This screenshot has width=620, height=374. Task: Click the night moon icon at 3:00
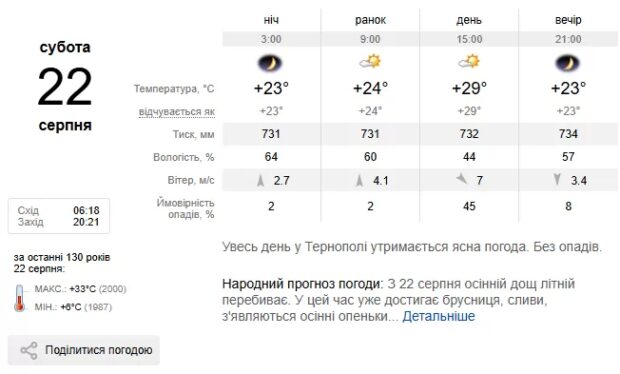pyautogui.click(x=270, y=63)
